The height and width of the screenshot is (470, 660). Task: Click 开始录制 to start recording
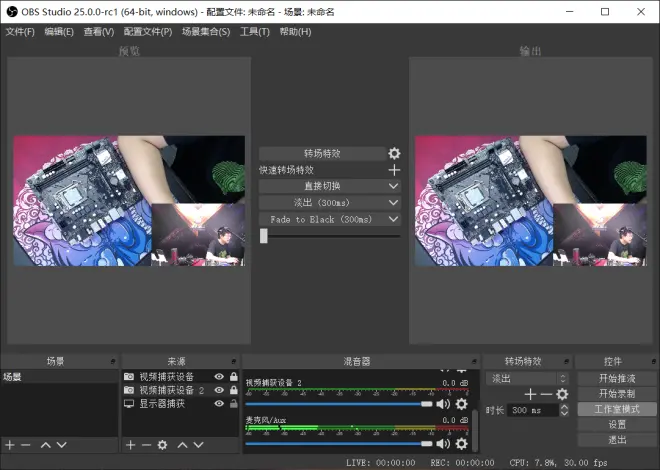pyautogui.click(x=617, y=394)
